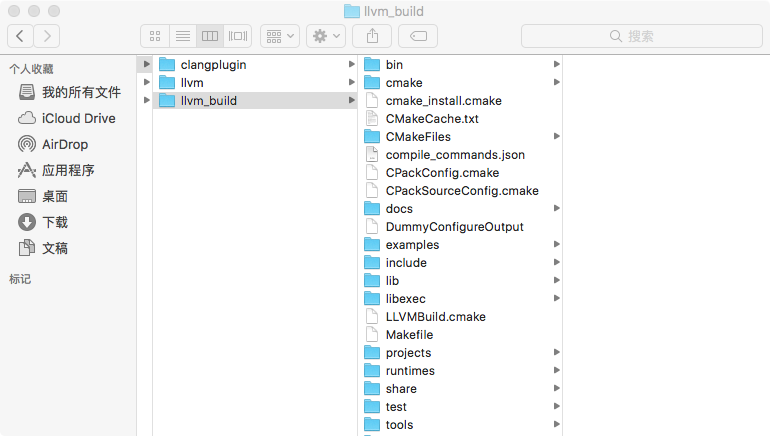Screen dimensions: 770x436
Task: Open the include folder
Action: point(460,263)
